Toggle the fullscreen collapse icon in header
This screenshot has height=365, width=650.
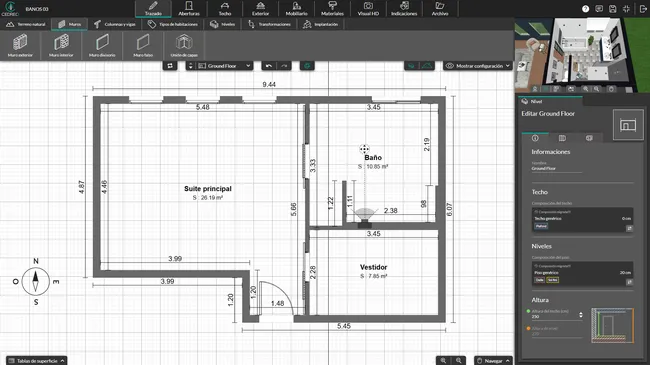pyautogui.click(x=626, y=9)
